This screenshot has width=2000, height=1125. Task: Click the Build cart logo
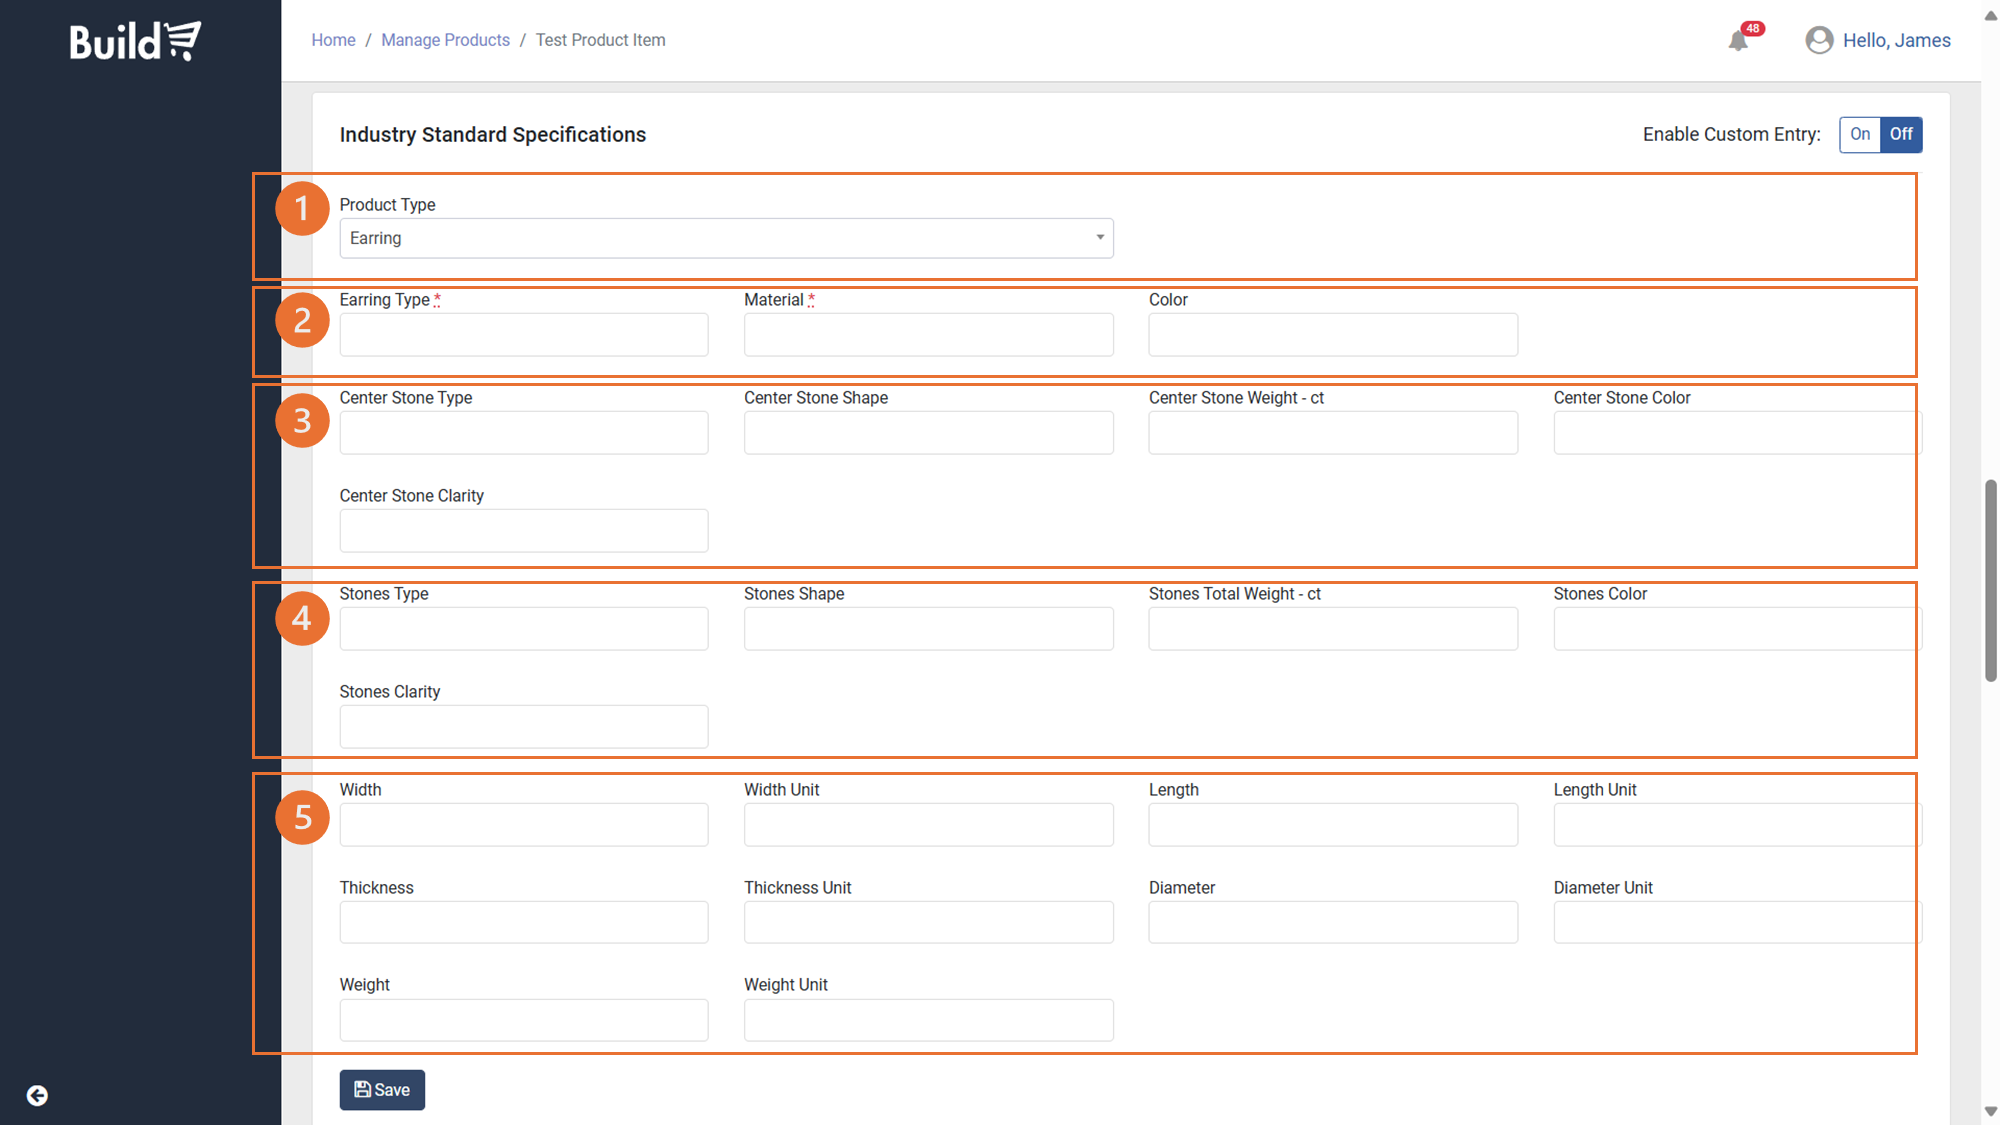[x=135, y=41]
